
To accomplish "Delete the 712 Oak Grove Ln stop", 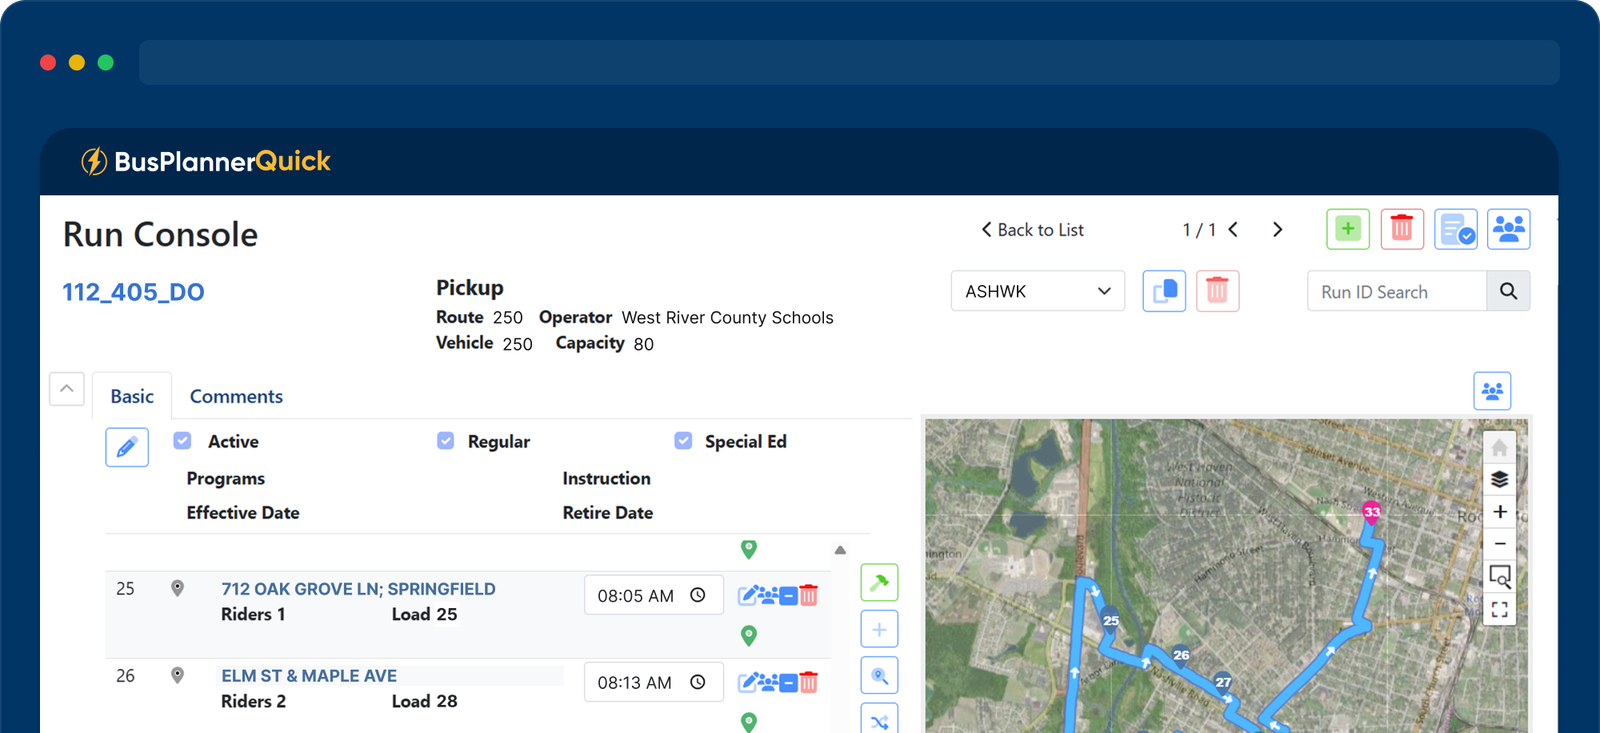I will point(809,596).
